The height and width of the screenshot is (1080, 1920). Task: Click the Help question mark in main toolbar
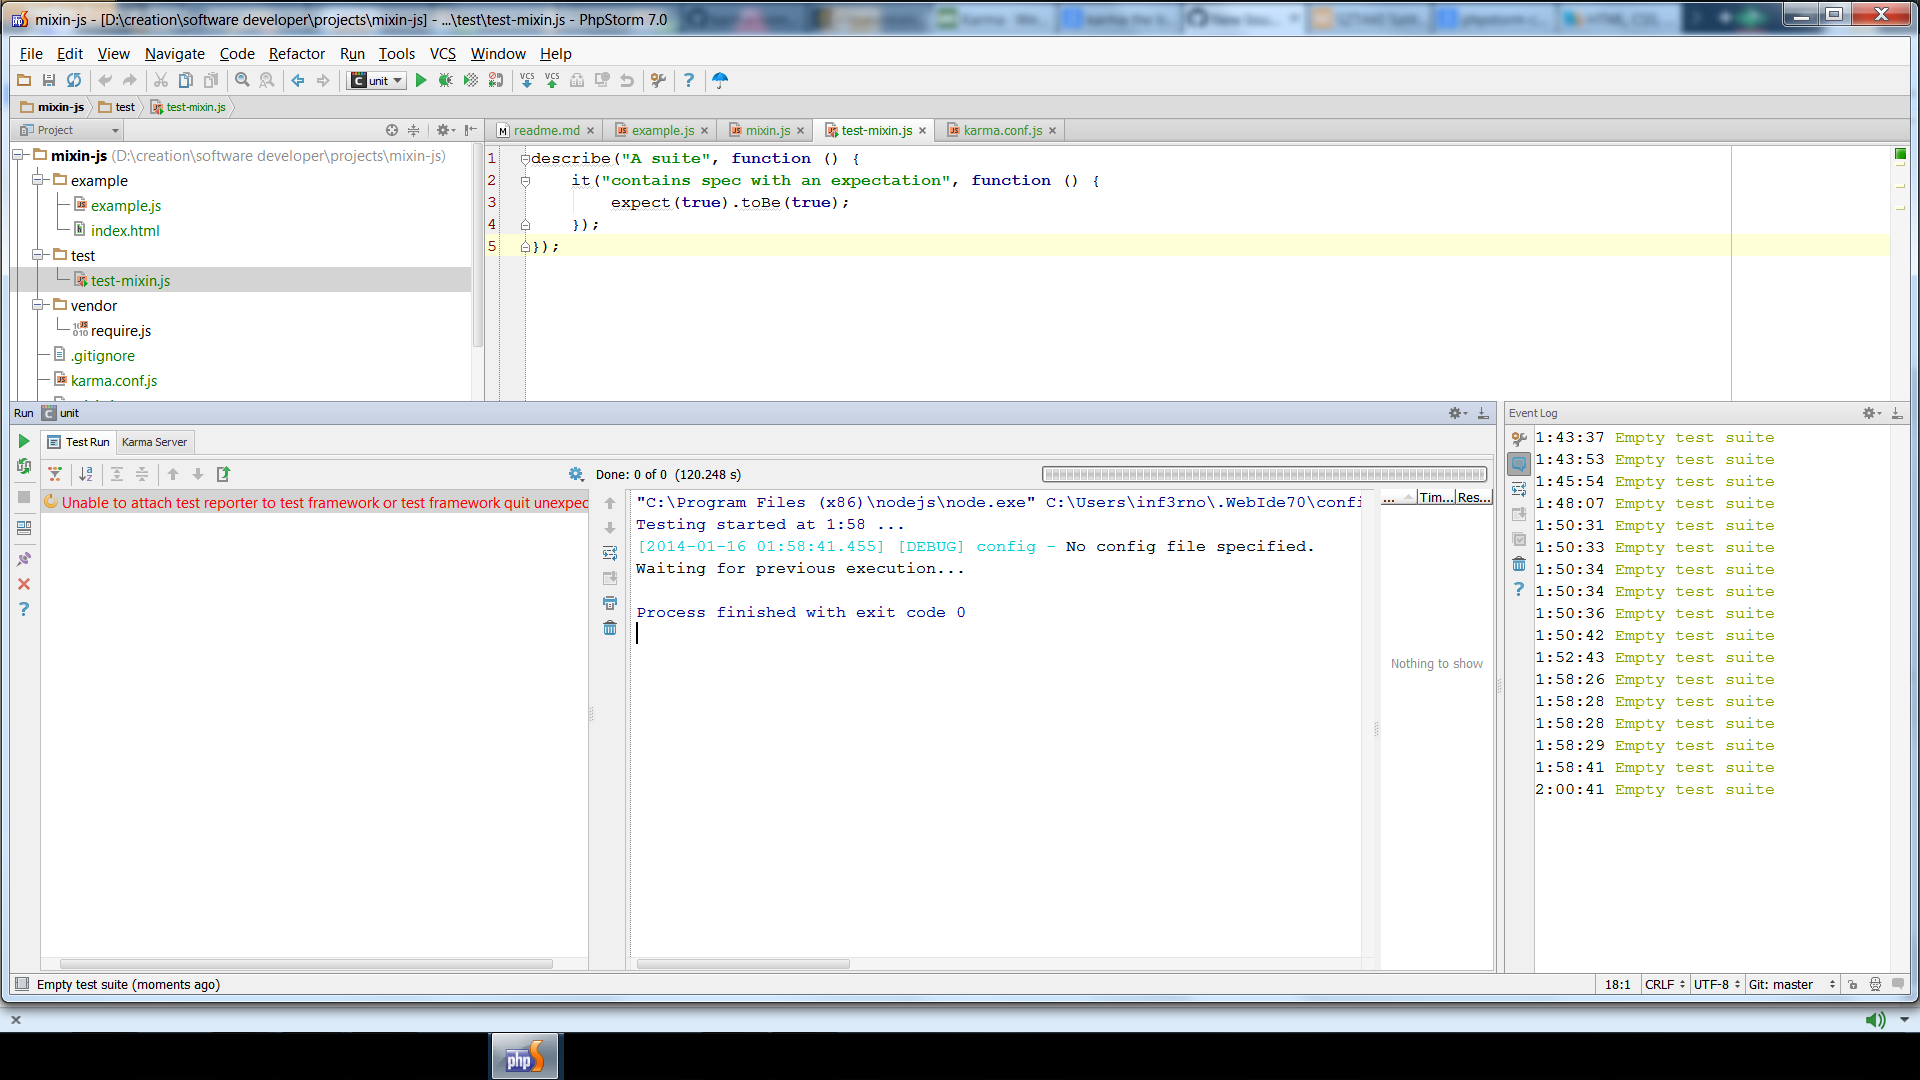(689, 80)
